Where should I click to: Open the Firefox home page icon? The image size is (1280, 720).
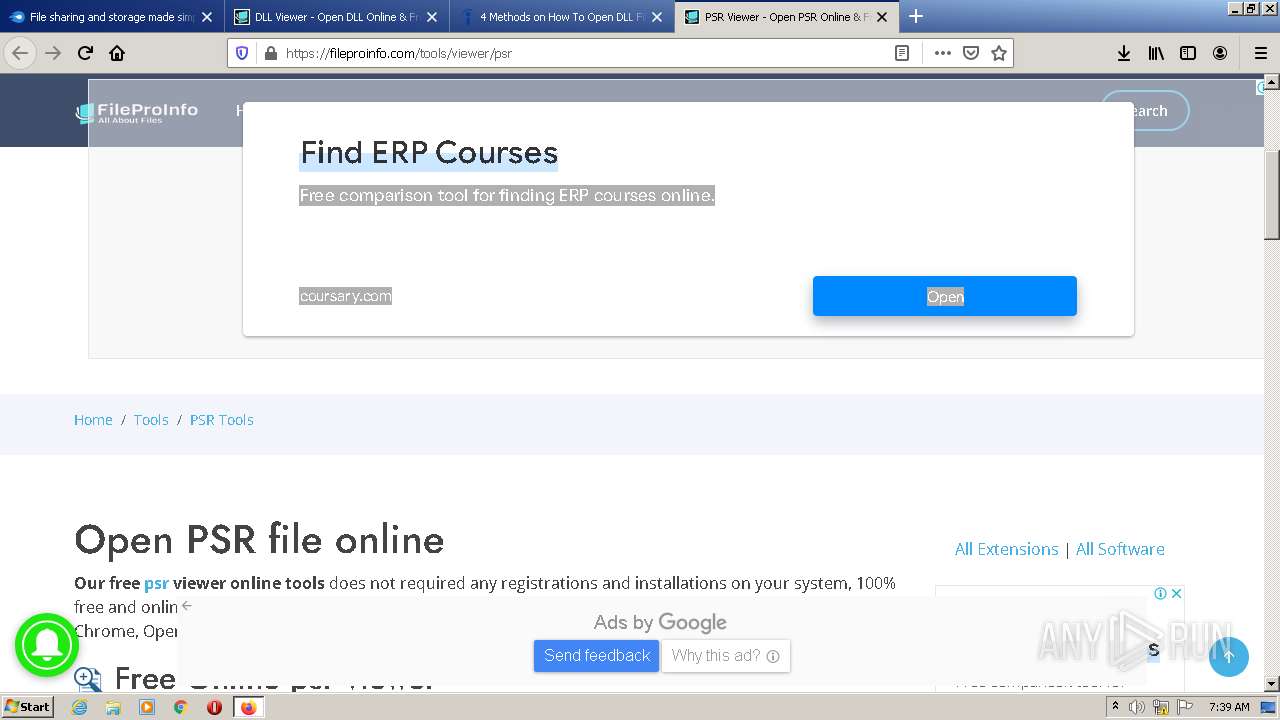[x=117, y=53]
